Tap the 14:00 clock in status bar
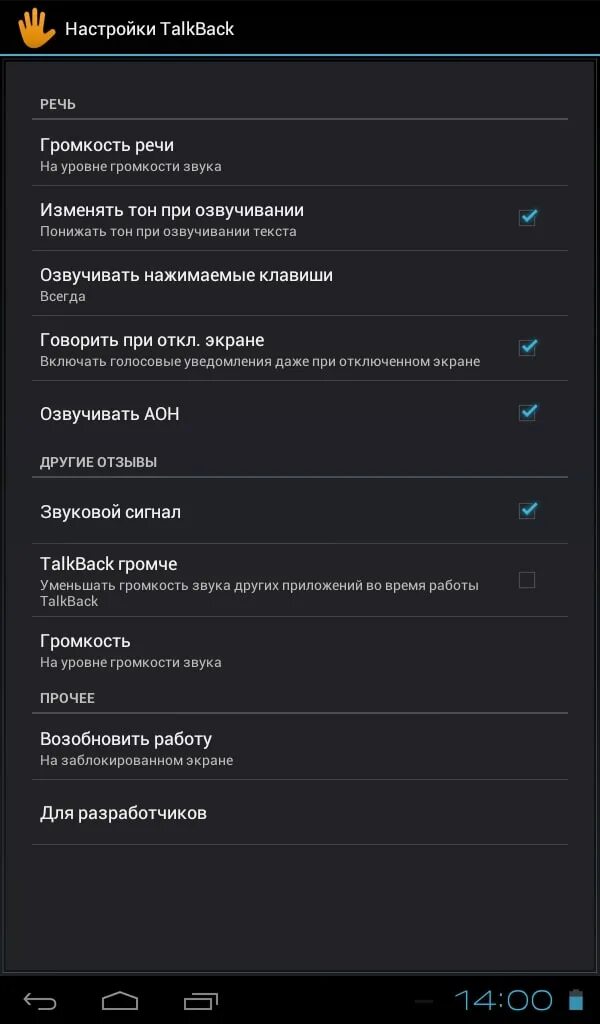Viewport: 600px width, 1024px height. tap(503, 1000)
